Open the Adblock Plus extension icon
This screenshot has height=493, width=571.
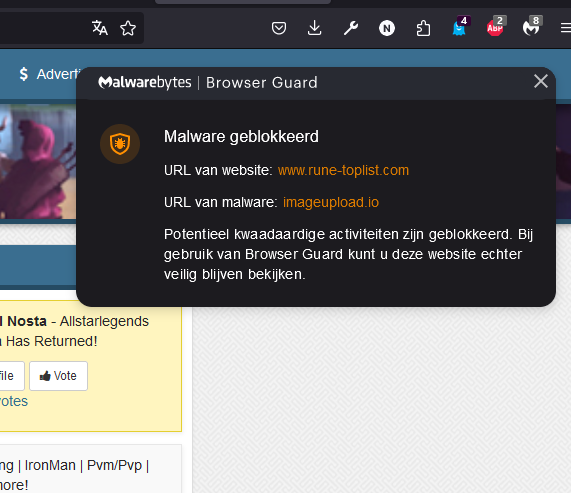coord(496,27)
